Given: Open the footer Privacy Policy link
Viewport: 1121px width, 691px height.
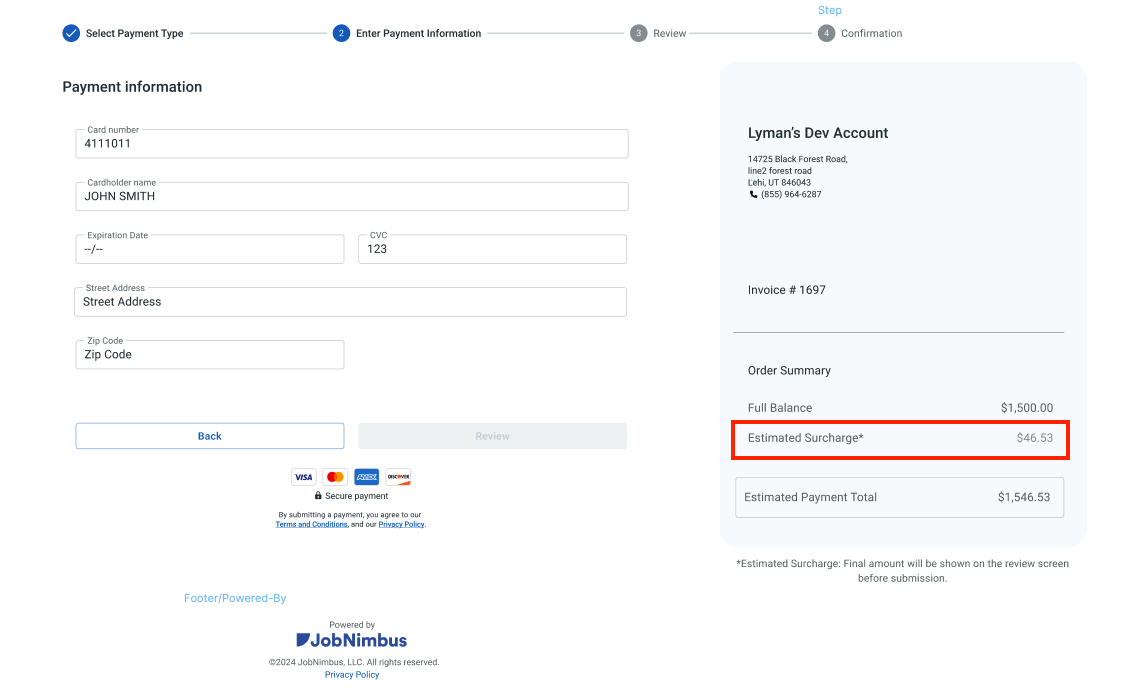Looking at the screenshot, I should point(351,674).
